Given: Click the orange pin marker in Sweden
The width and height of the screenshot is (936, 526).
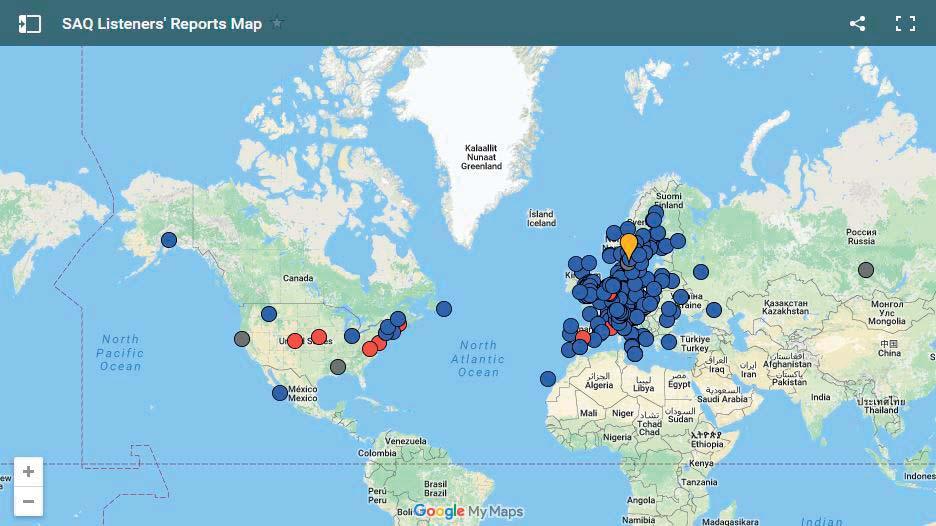Looking at the screenshot, I should (629, 245).
